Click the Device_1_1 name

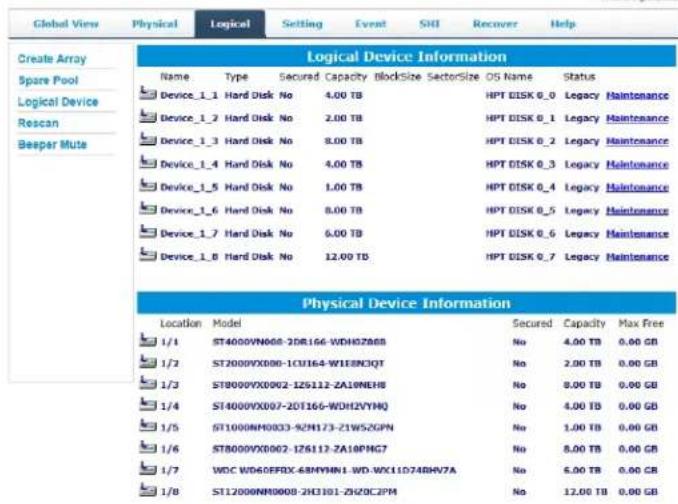coord(189,95)
